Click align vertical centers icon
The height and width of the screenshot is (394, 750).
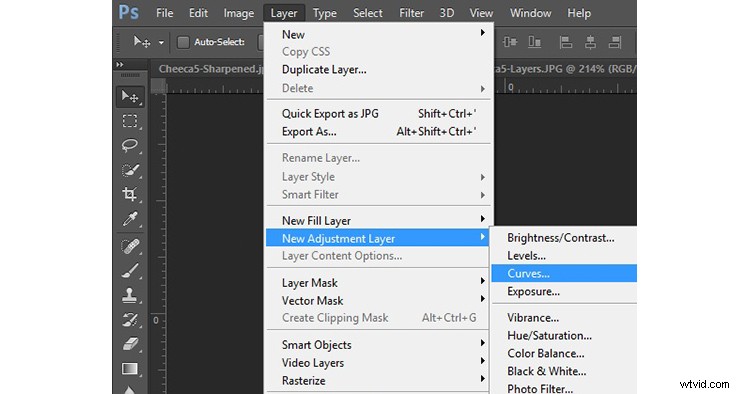coord(510,42)
